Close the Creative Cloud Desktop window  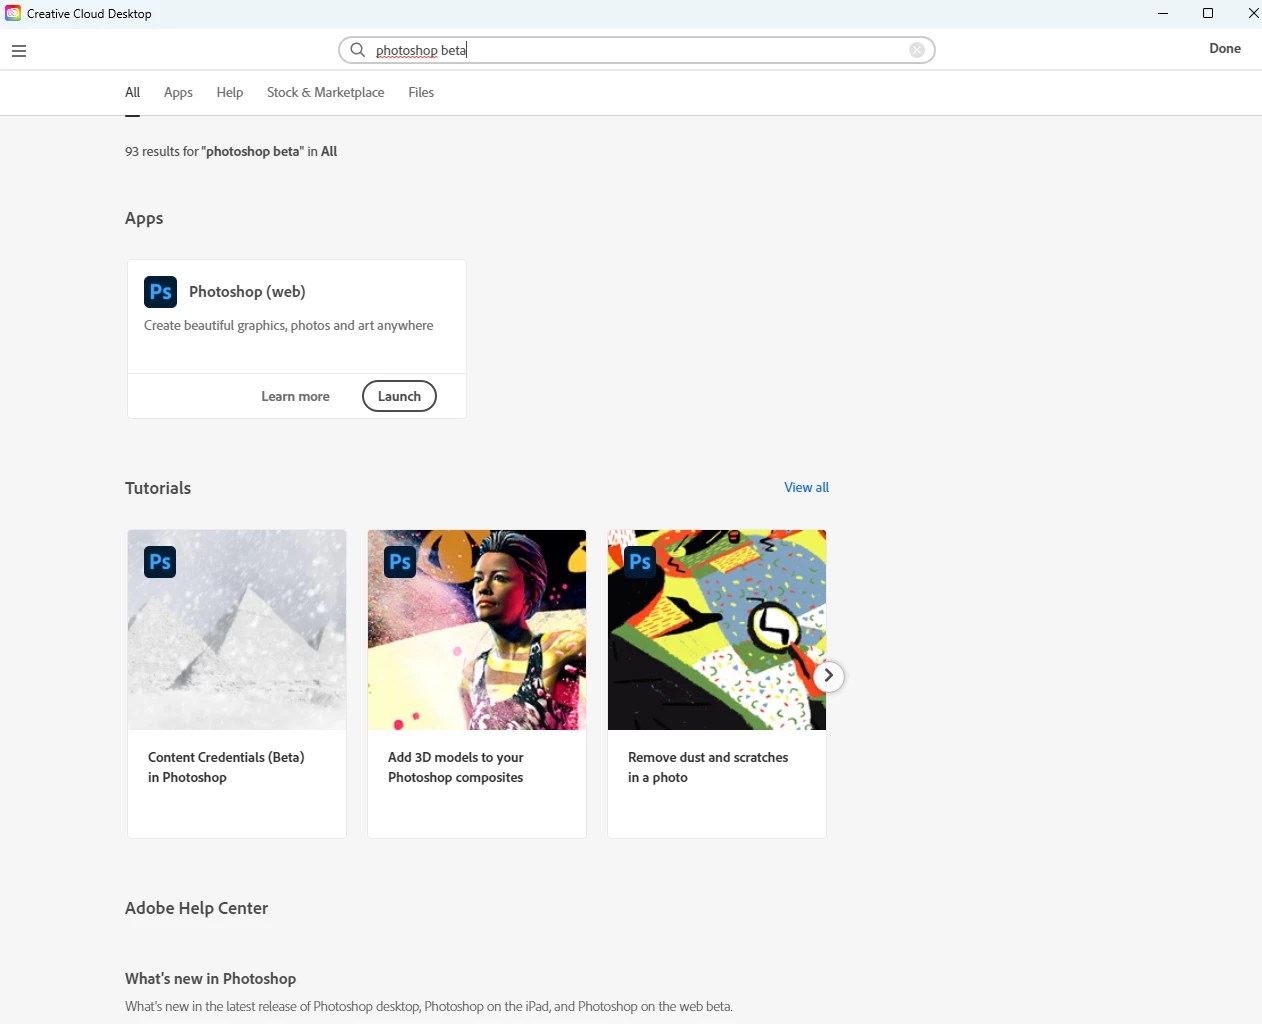point(1252,13)
